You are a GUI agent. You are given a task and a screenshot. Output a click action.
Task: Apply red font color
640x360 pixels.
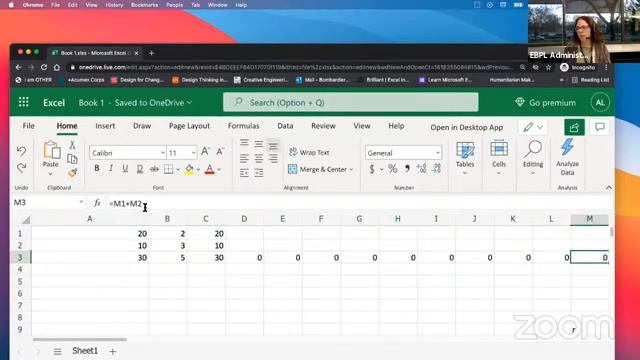click(209, 169)
